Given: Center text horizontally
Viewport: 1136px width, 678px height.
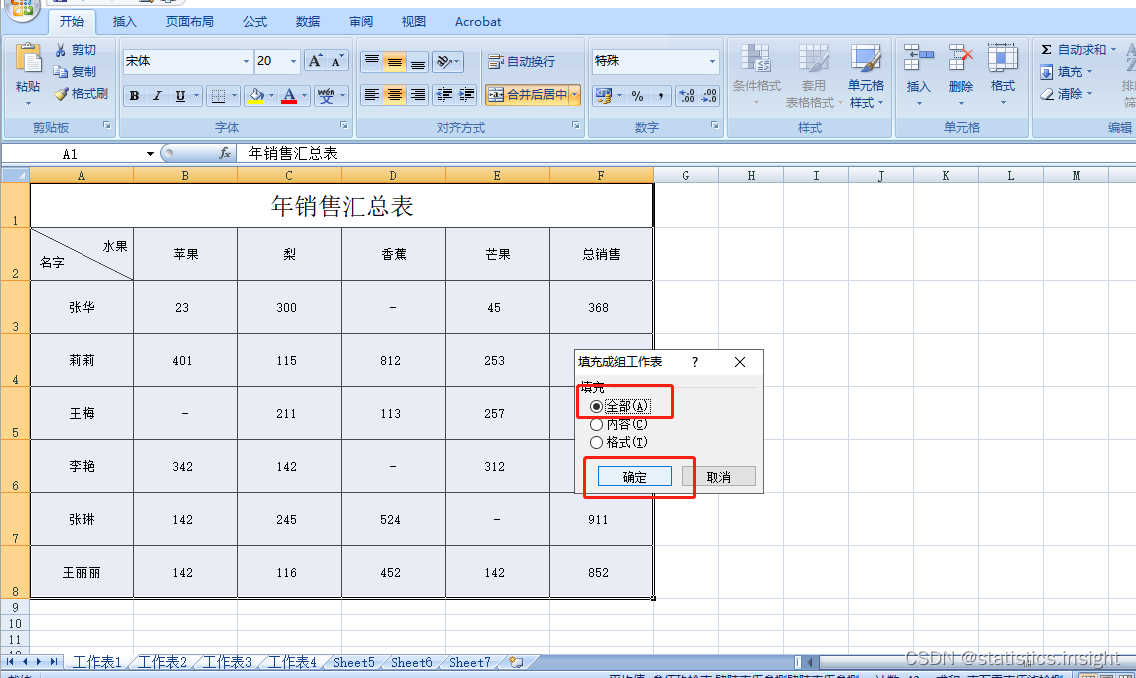Looking at the screenshot, I should [395, 95].
